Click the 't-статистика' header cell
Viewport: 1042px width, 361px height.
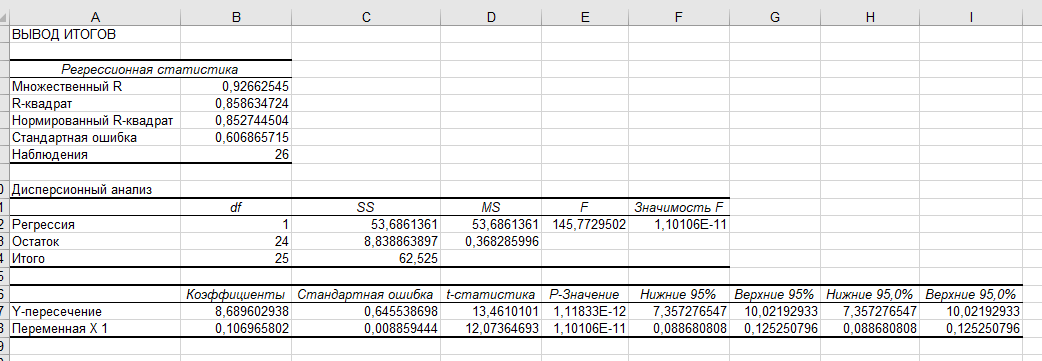[490, 294]
